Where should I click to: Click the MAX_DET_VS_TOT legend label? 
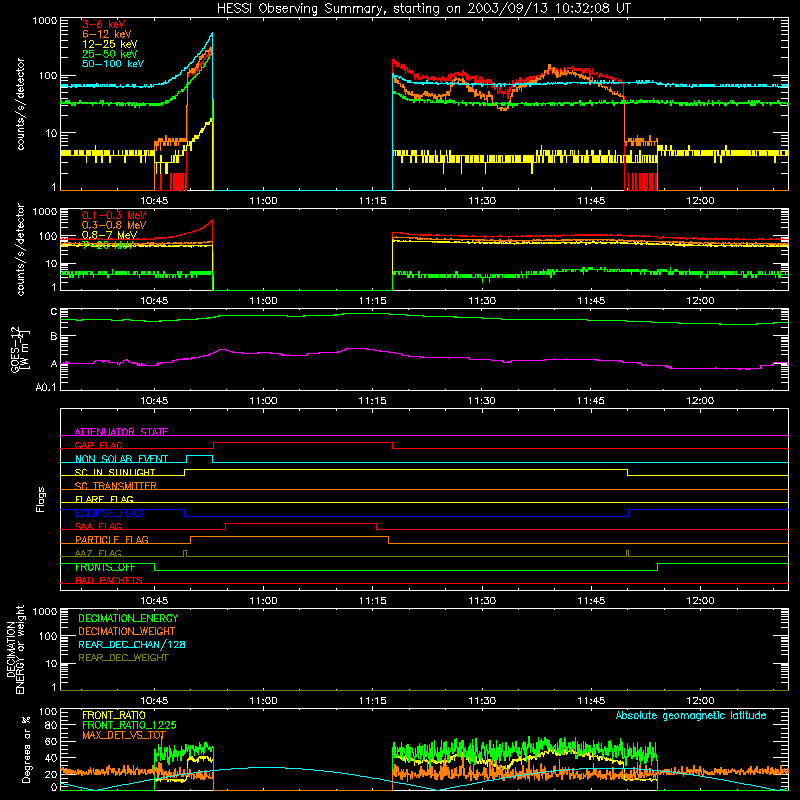124,735
